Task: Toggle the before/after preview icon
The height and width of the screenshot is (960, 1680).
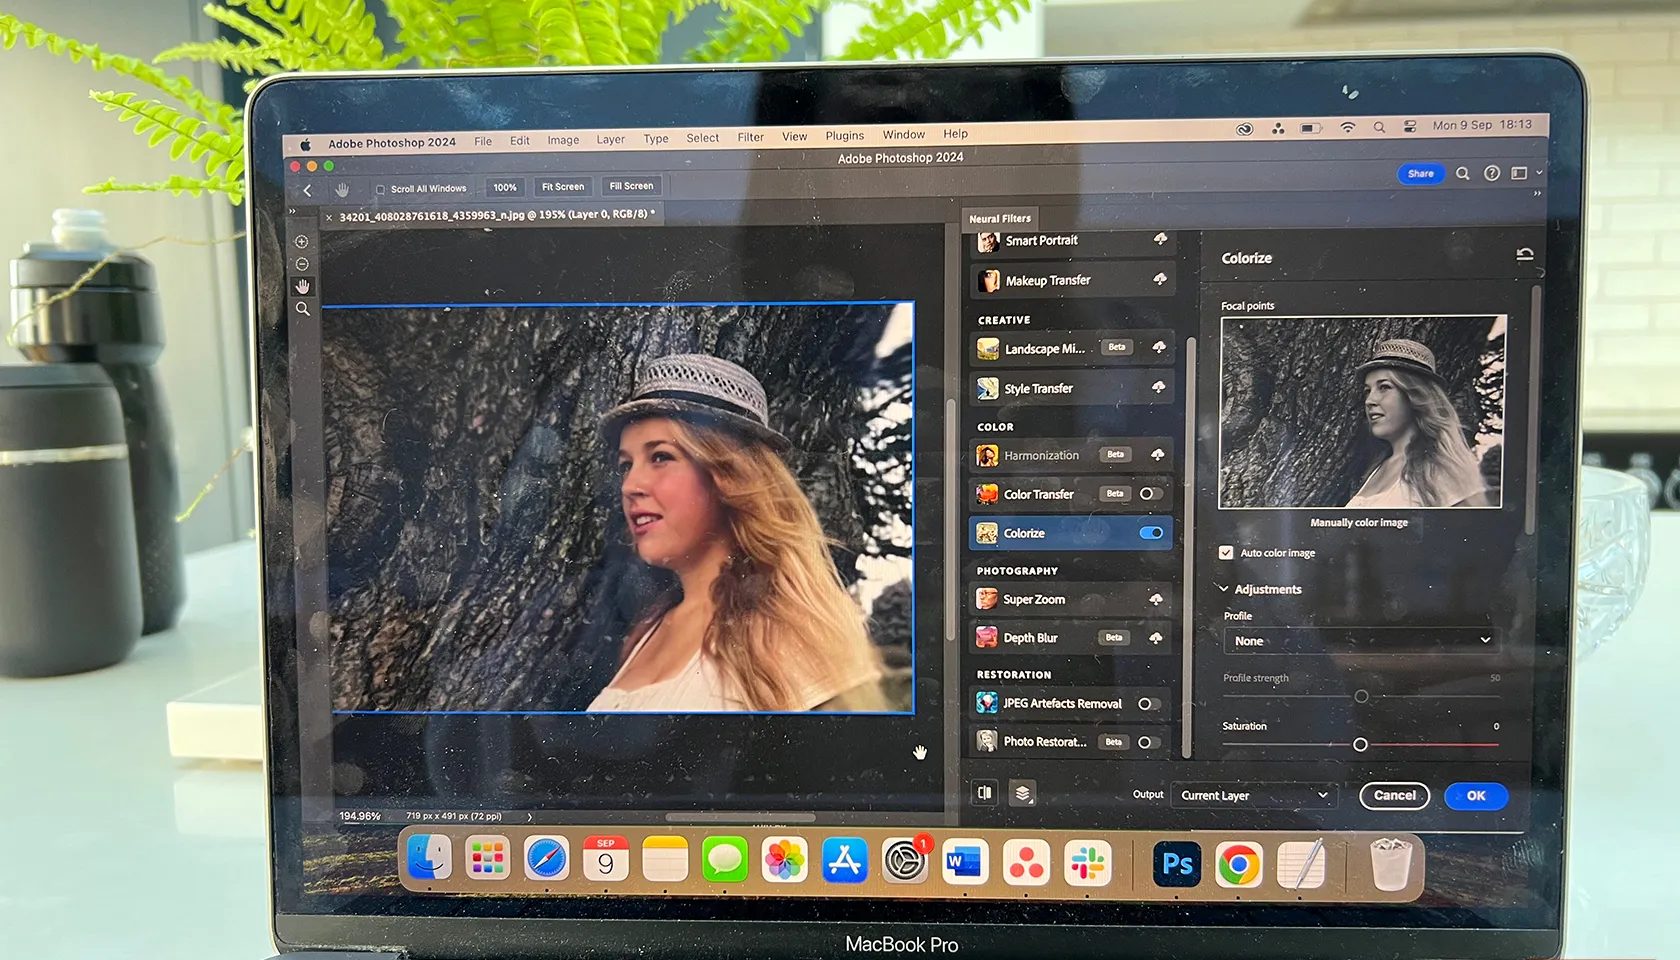Action: coord(985,793)
